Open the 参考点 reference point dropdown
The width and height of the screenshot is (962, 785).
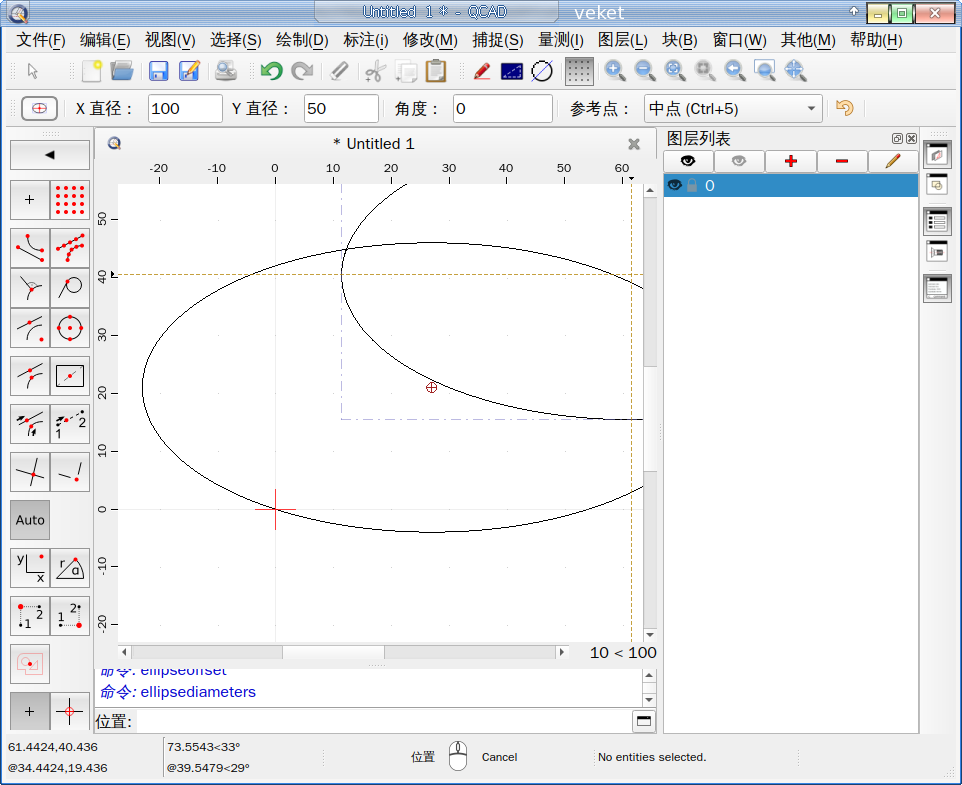[733, 108]
